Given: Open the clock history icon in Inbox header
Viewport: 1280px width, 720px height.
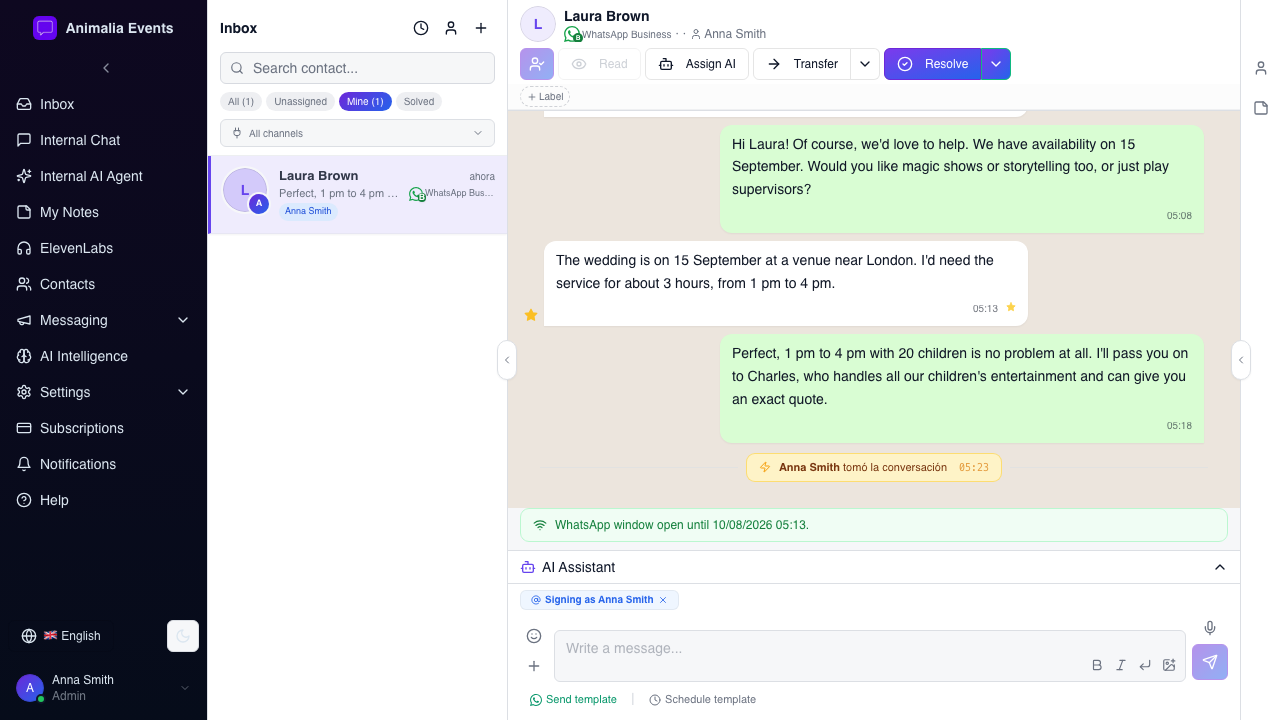Looking at the screenshot, I should click(x=421, y=28).
